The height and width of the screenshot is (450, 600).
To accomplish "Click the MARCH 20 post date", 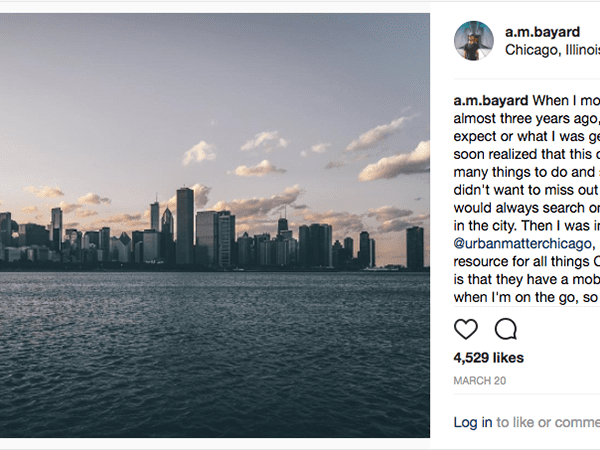I will (480, 381).
